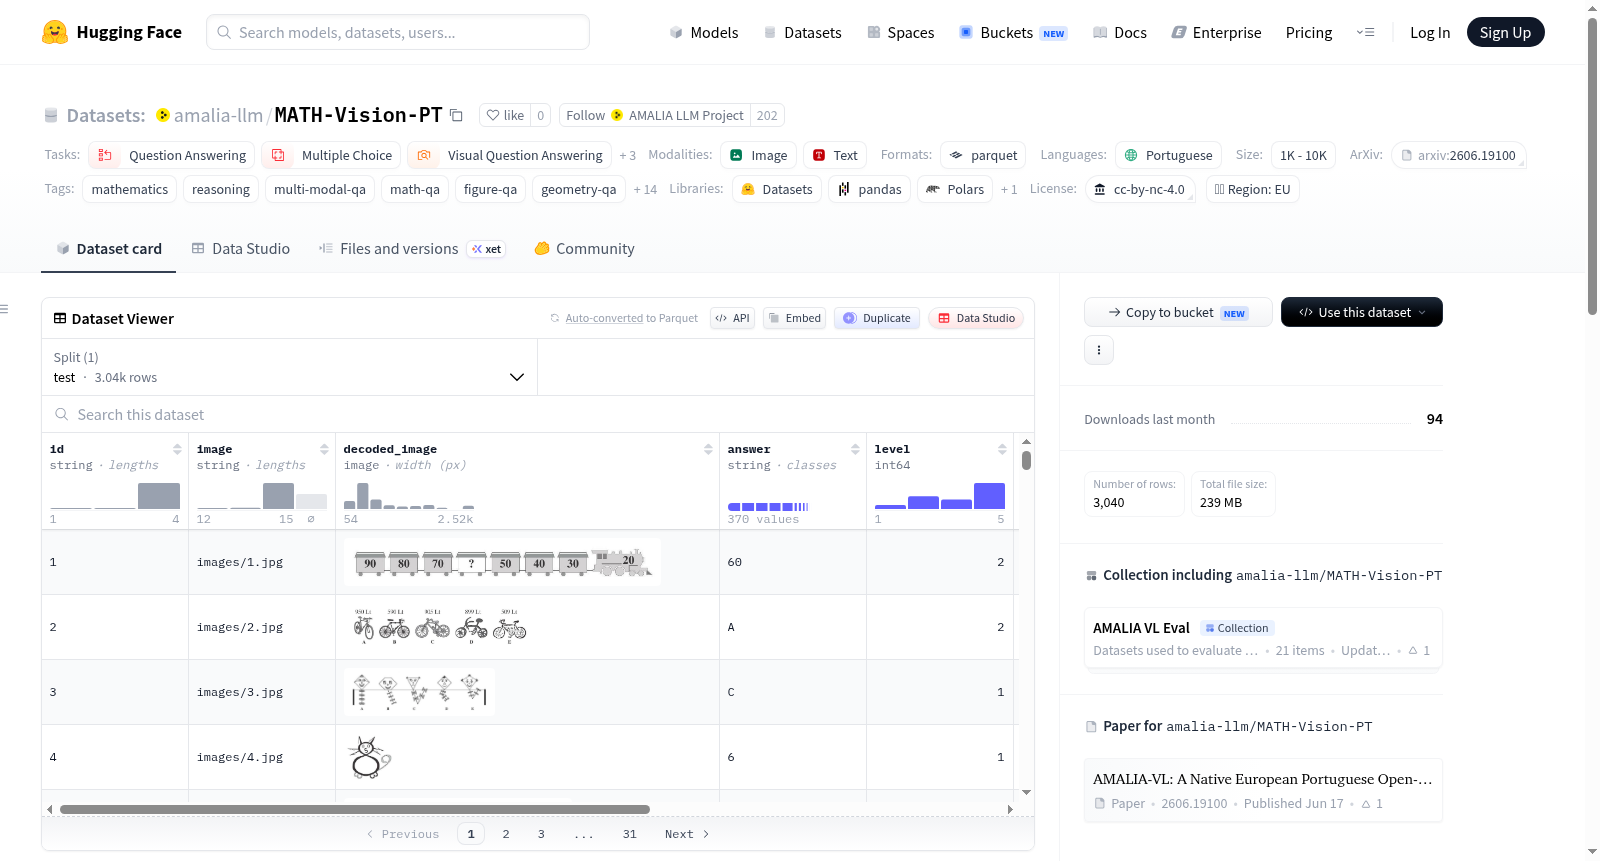
Task: Open Buckets in the navbar
Action: pyautogui.click(x=1013, y=32)
